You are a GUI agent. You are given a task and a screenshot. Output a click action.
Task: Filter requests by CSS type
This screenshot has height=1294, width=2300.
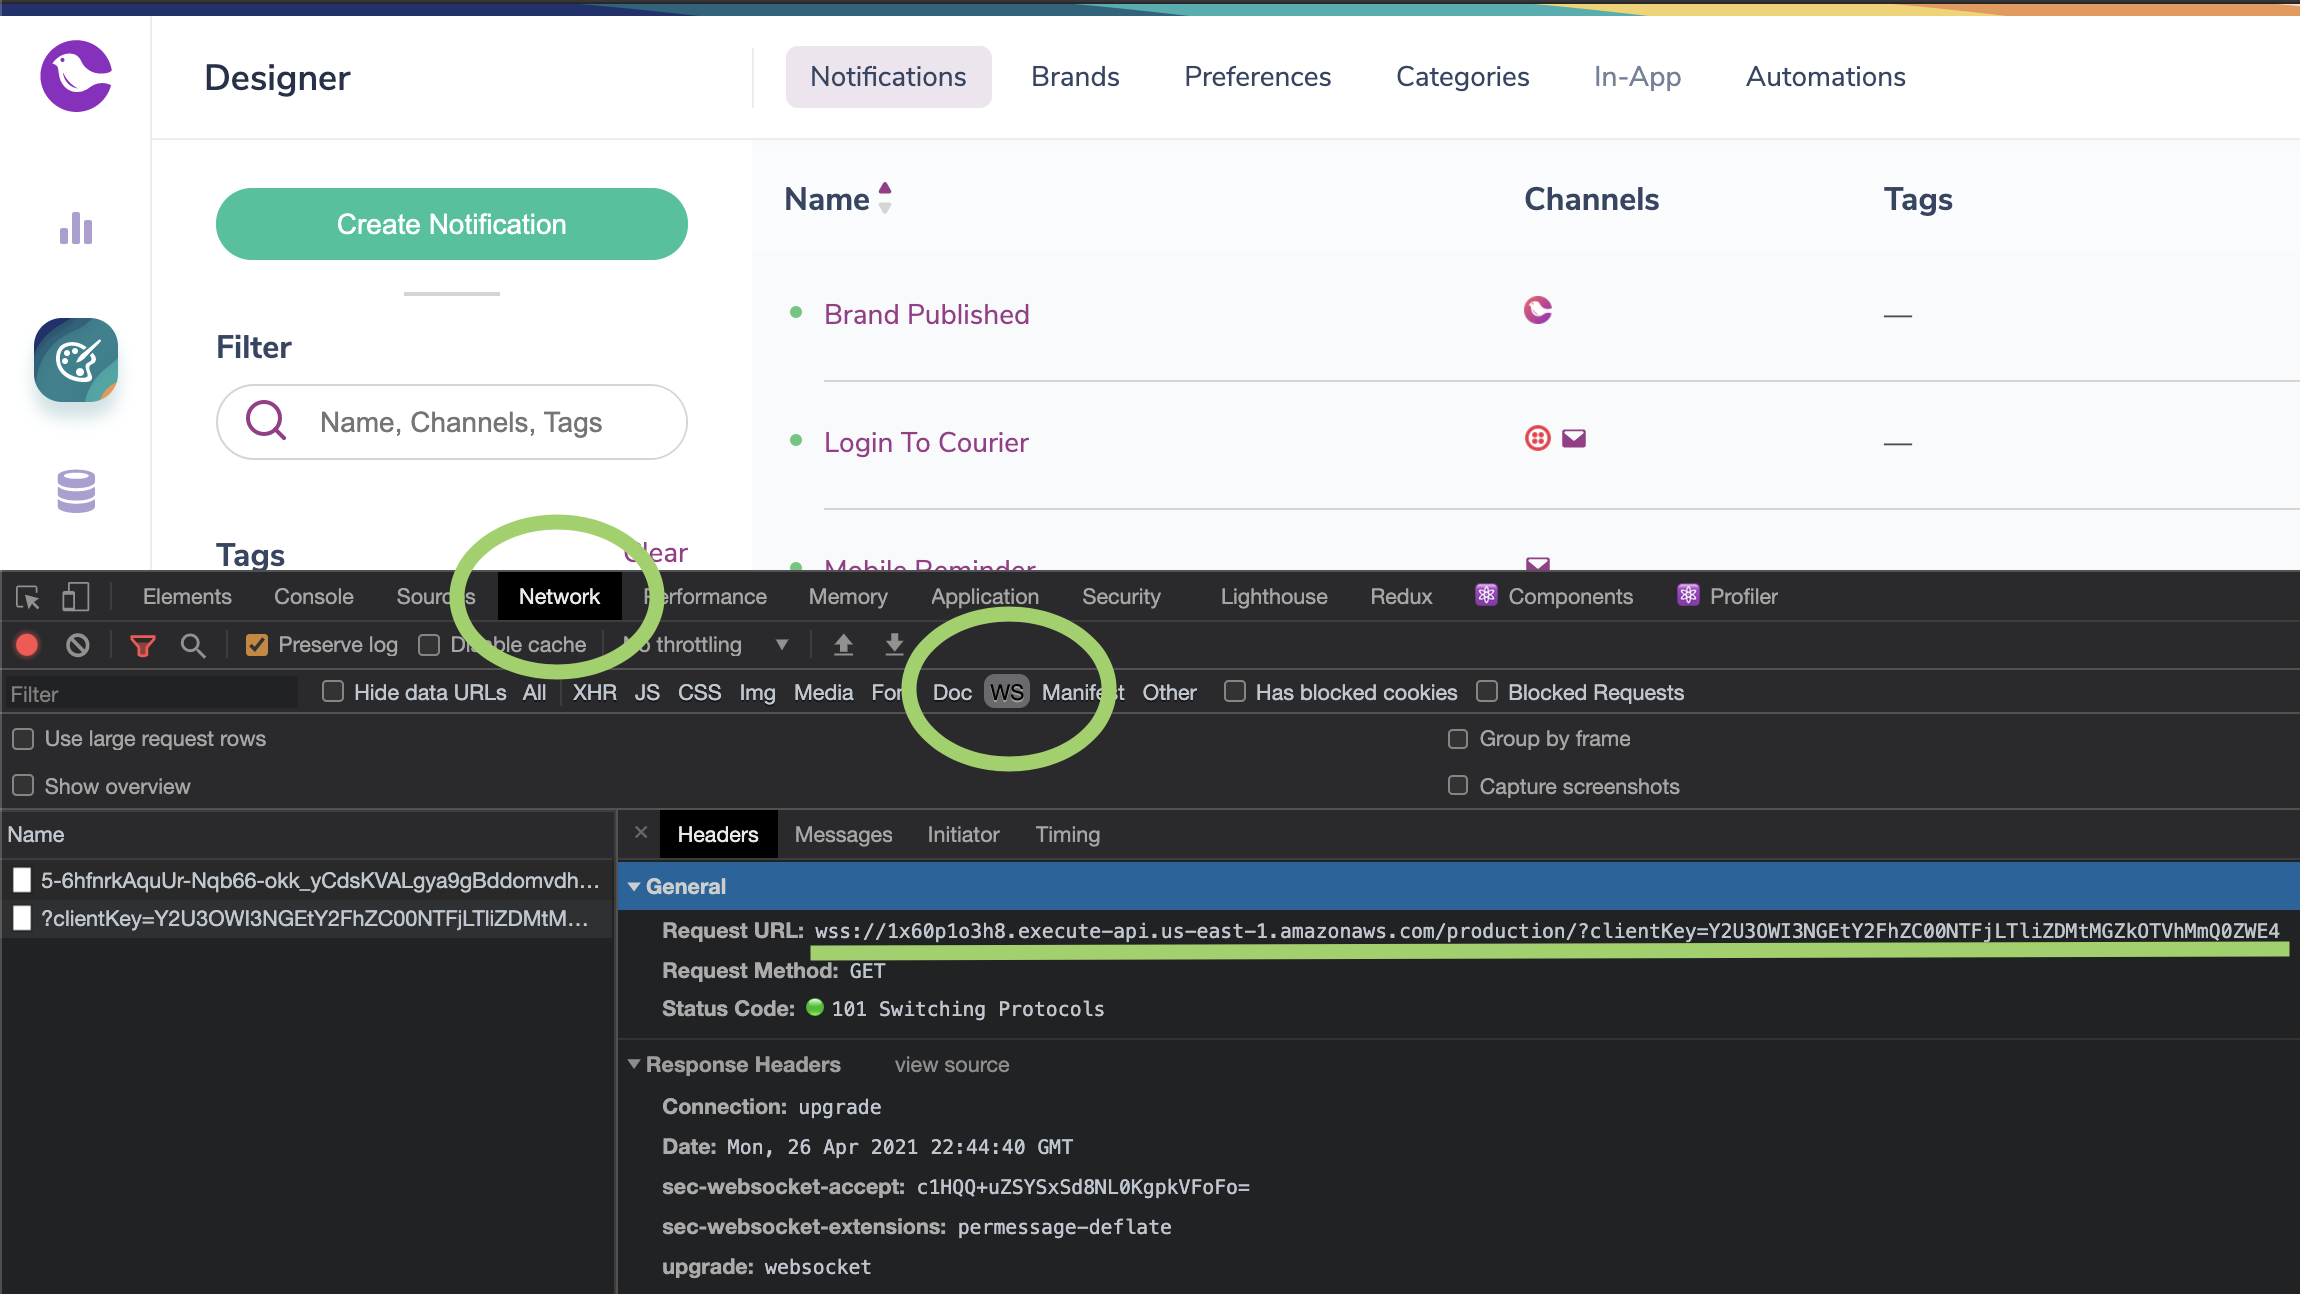point(699,692)
